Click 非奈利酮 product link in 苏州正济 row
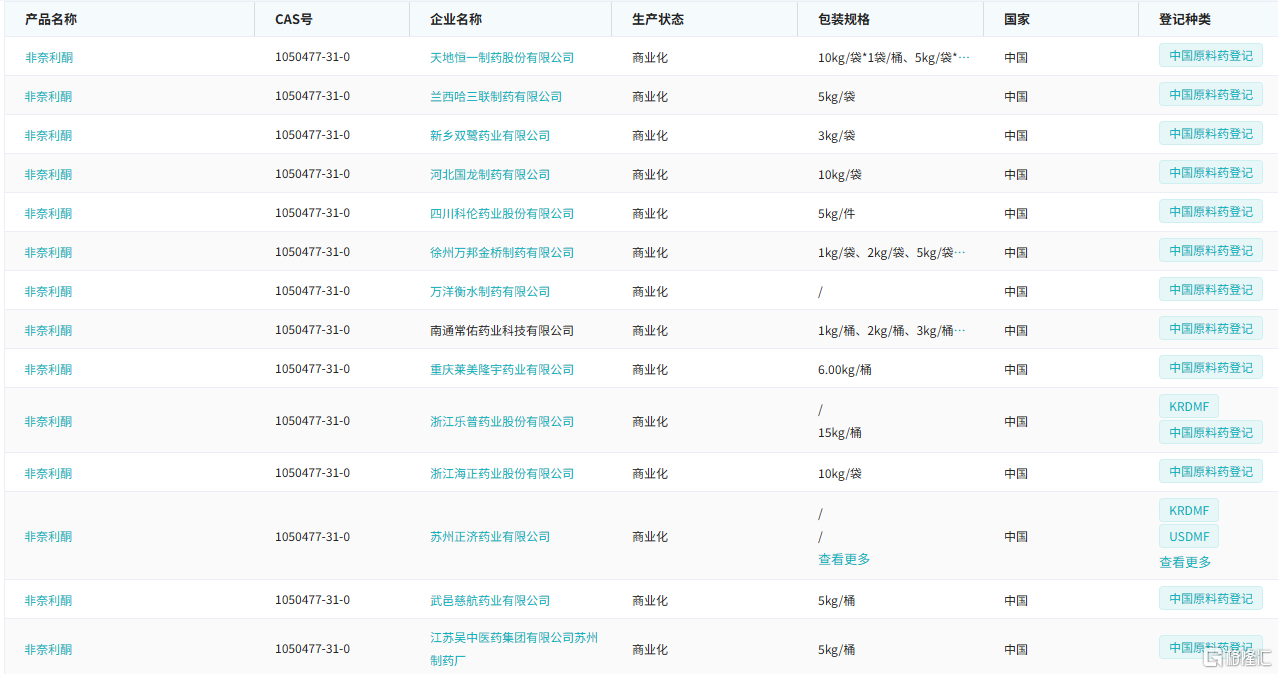 point(49,536)
